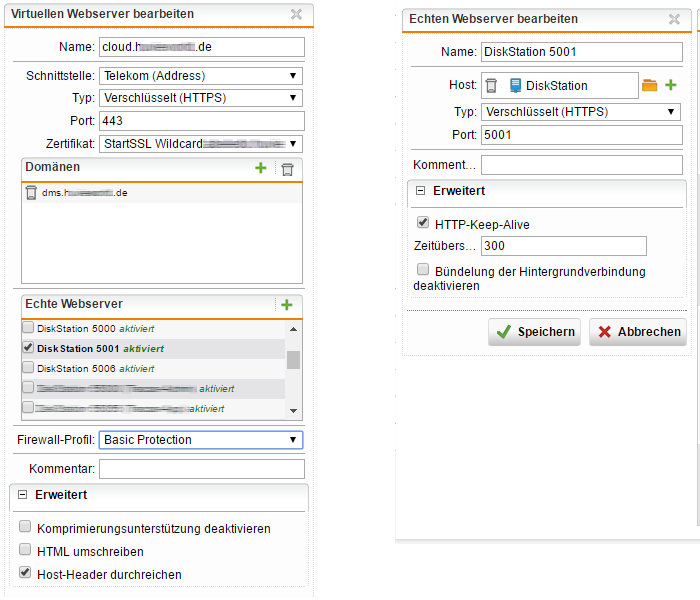Image resolution: width=700 pixels, height=600 pixels.
Task: Click the trash icon next to DiskStation host
Action: pyautogui.click(x=491, y=86)
